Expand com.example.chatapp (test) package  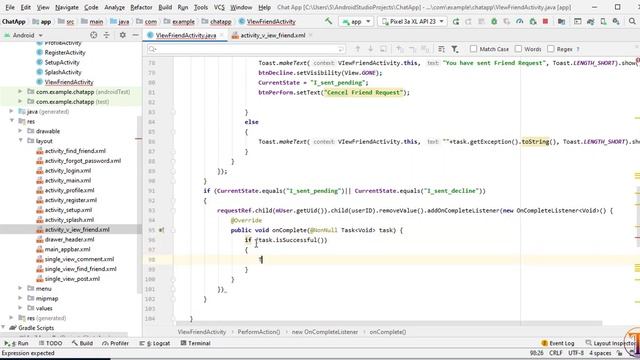(x=20, y=101)
